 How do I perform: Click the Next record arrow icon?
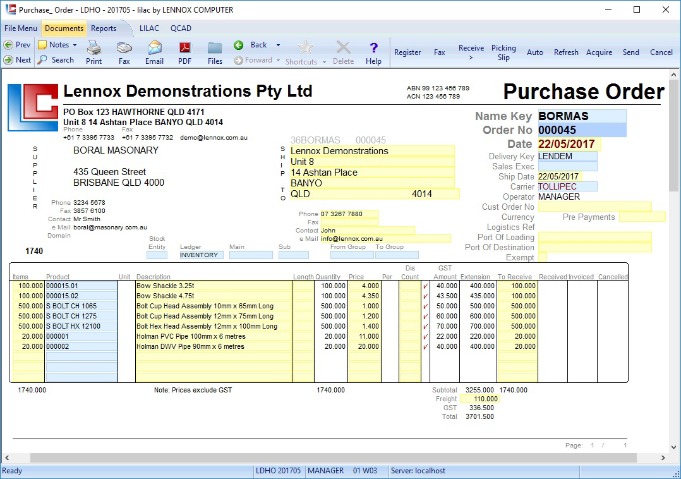pyautogui.click(x=8, y=60)
